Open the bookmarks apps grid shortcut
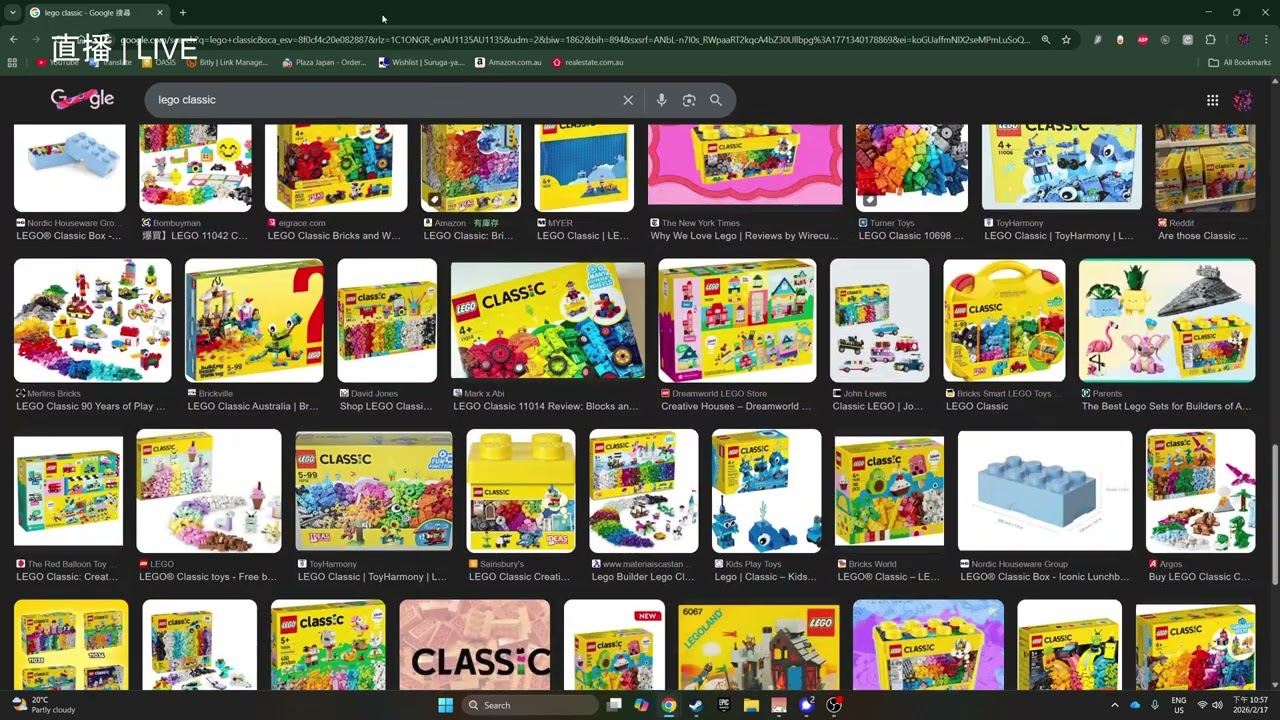The width and height of the screenshot is (1280, 720). click(x=12, y=62)
